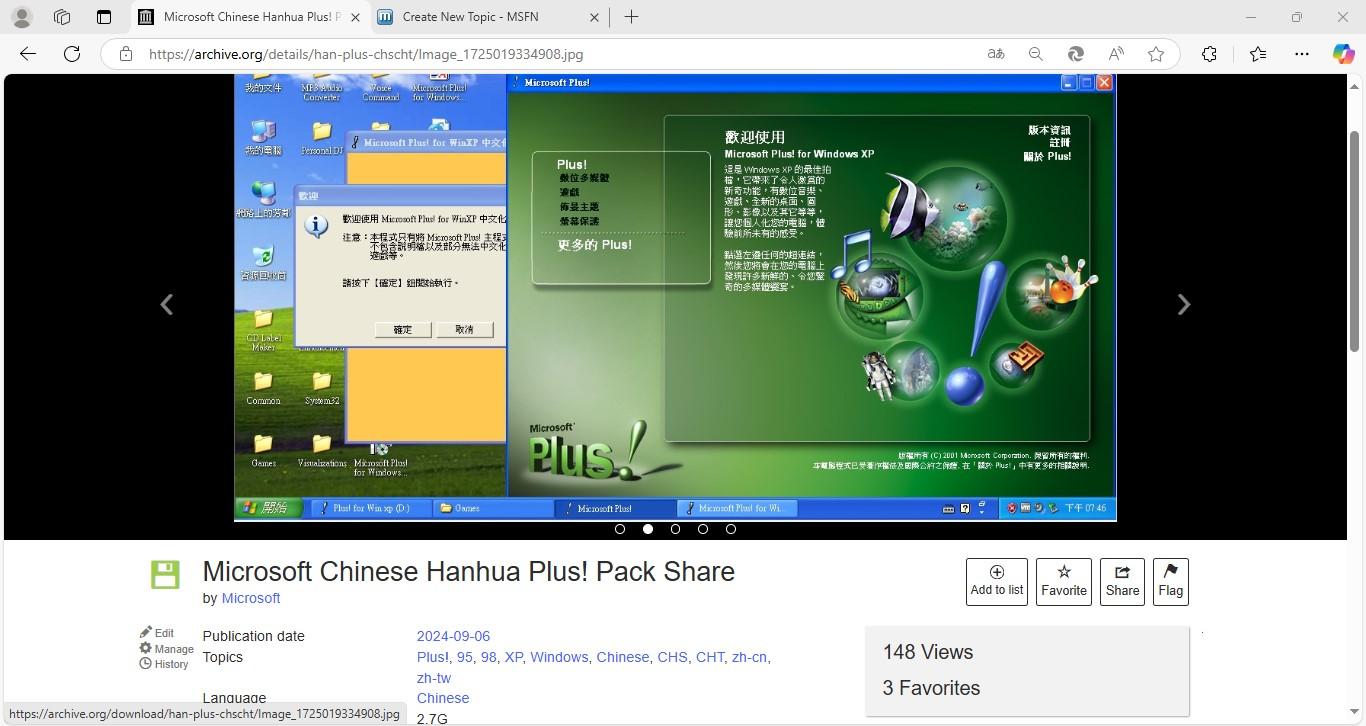The width and height of the screenshot is (1366, 726).
Task: Refresh the current page
Action: pyautogui.click(x=72, y=54)
